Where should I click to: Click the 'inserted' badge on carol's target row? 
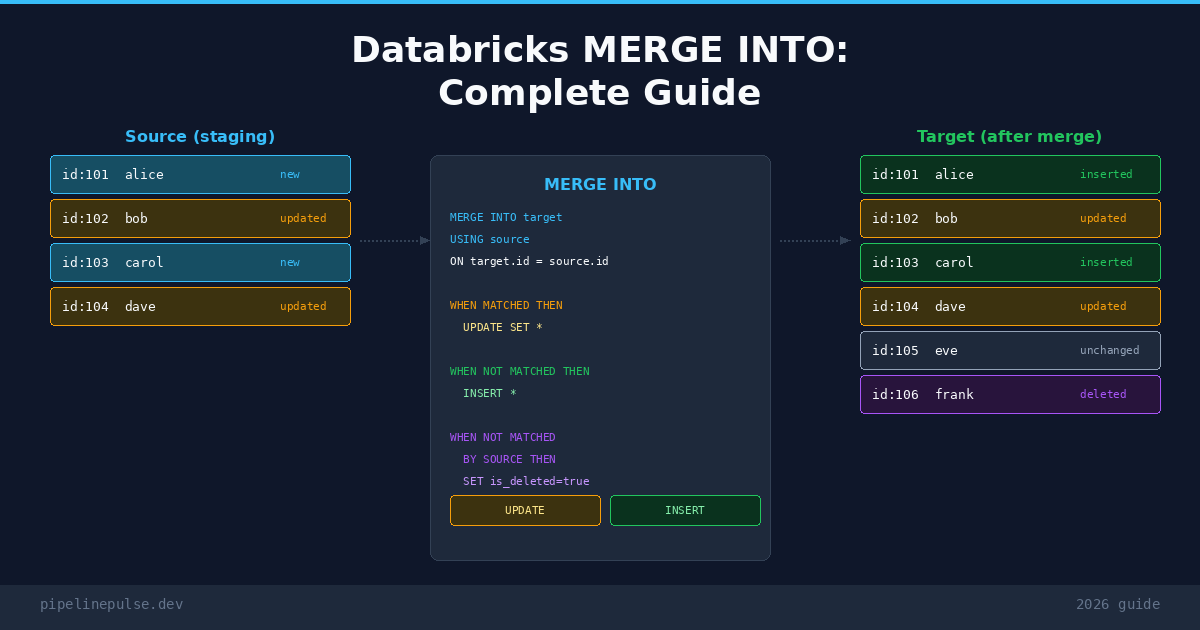click(x=1106, y=262)
